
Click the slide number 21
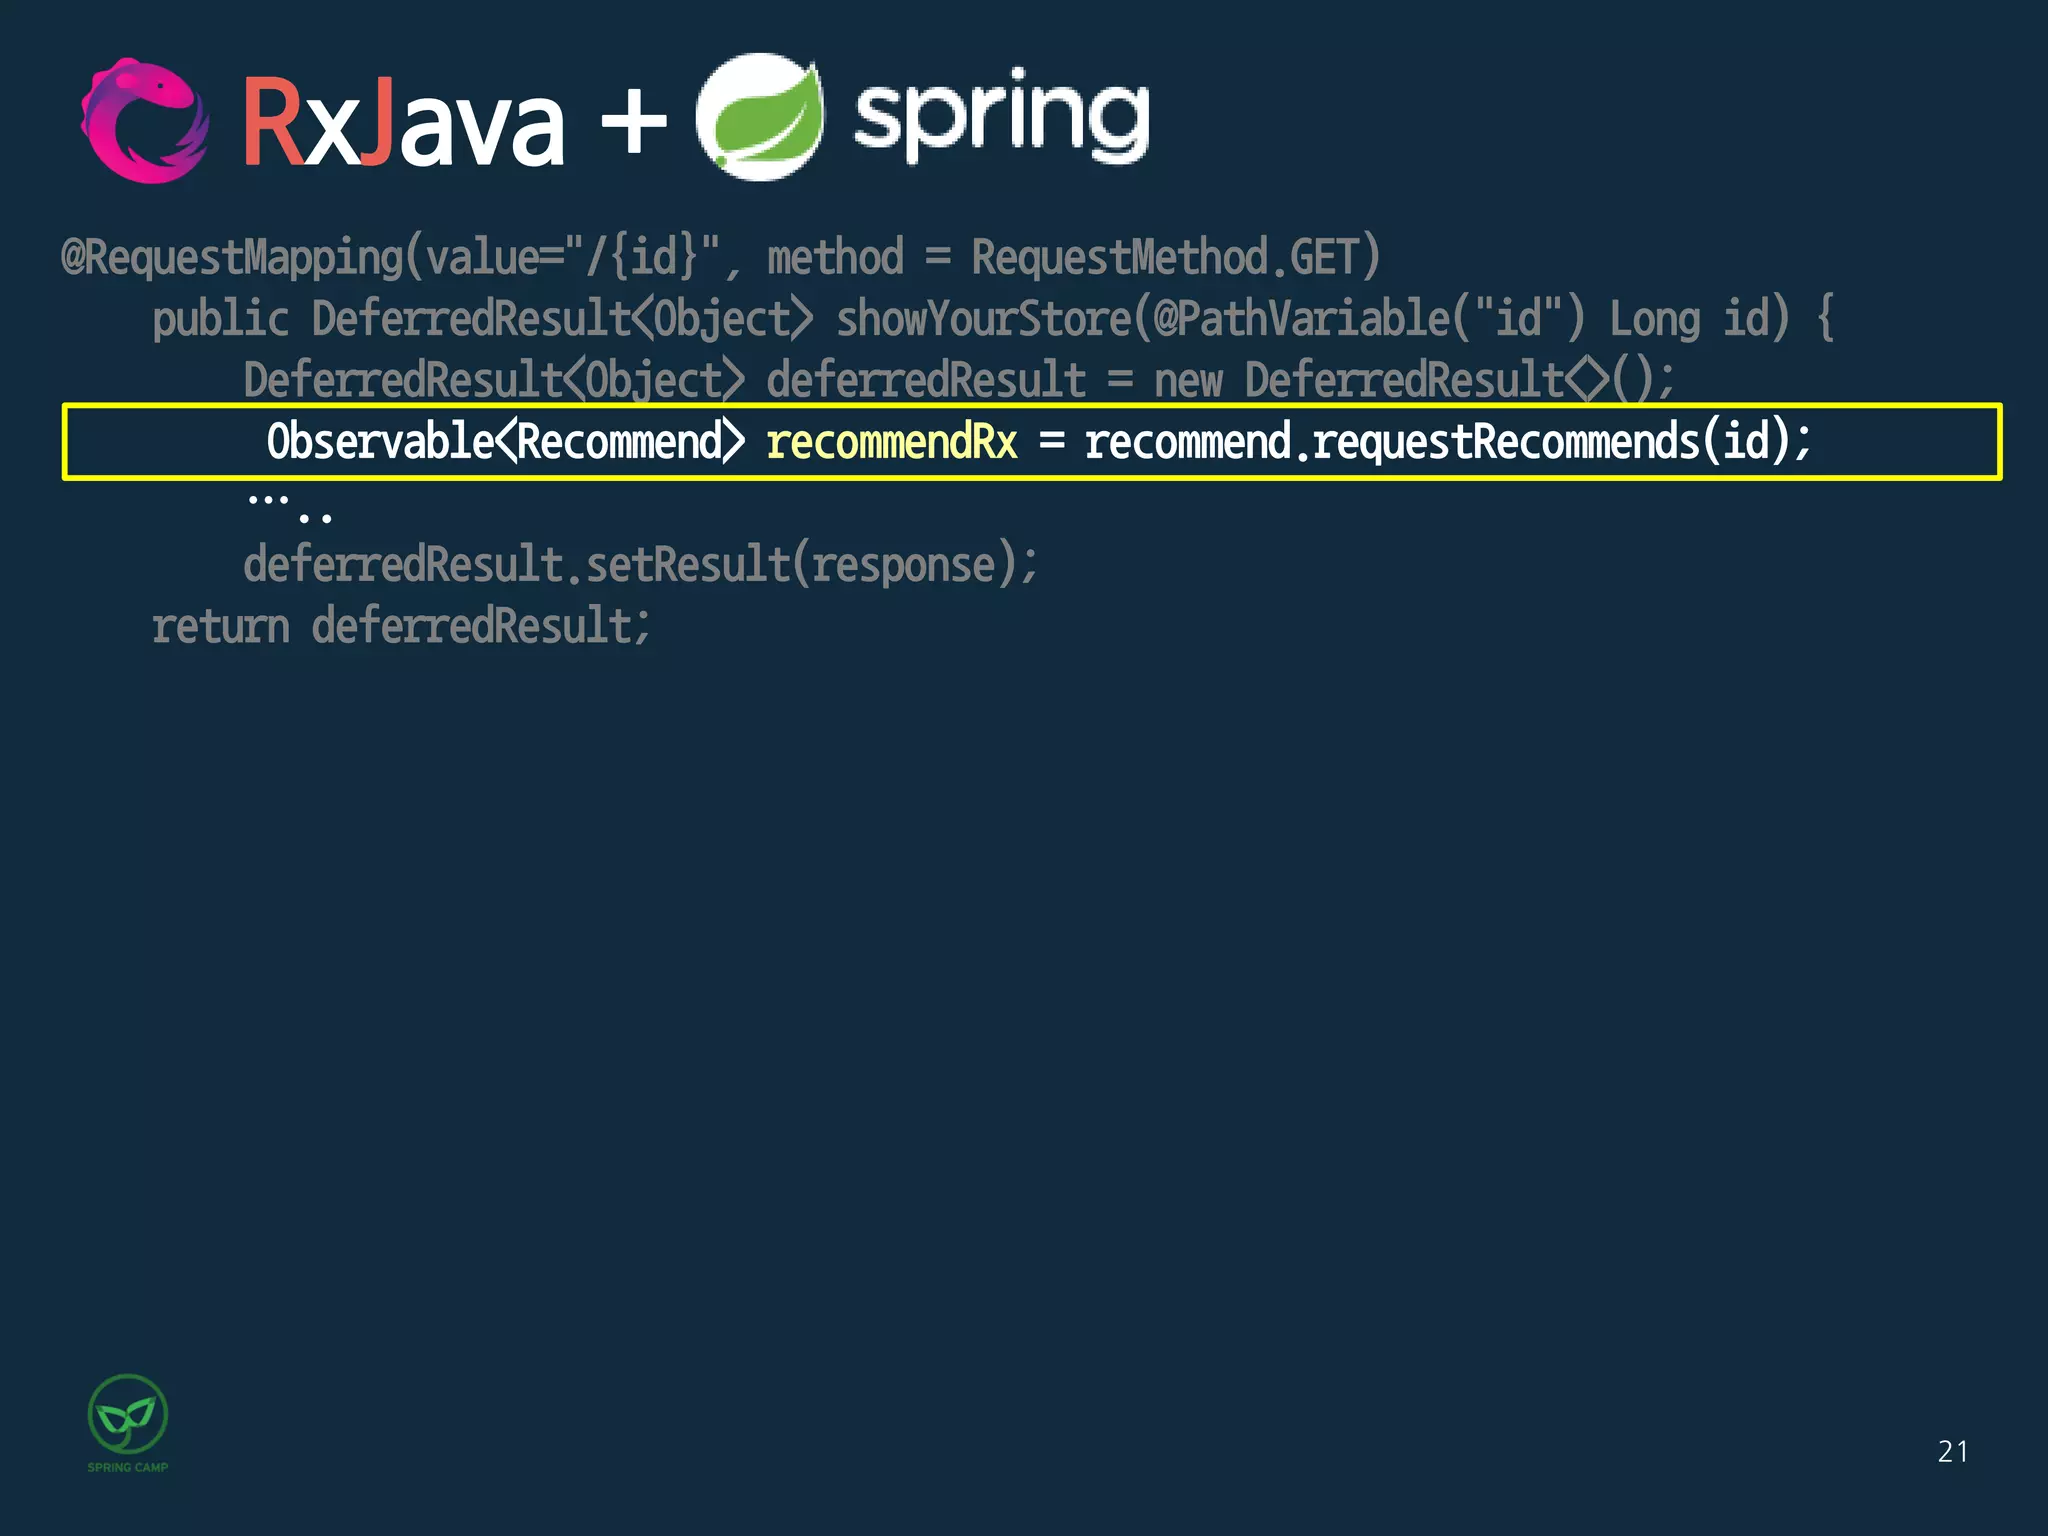tap(1952, 1451)
